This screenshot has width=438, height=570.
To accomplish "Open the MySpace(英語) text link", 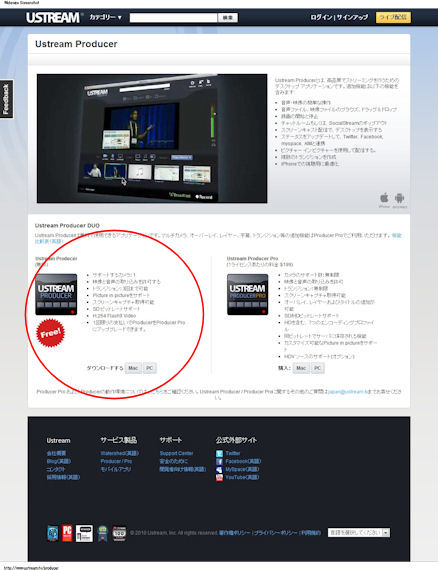I will [242, 469].
